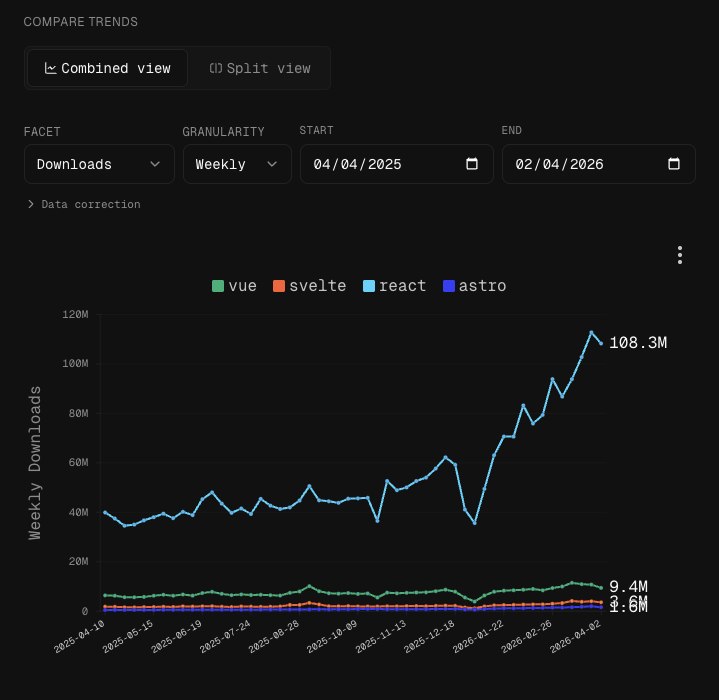Screen dimensions: 719x700
Task: Click the End date input field
Action: [x=580, y=164]
